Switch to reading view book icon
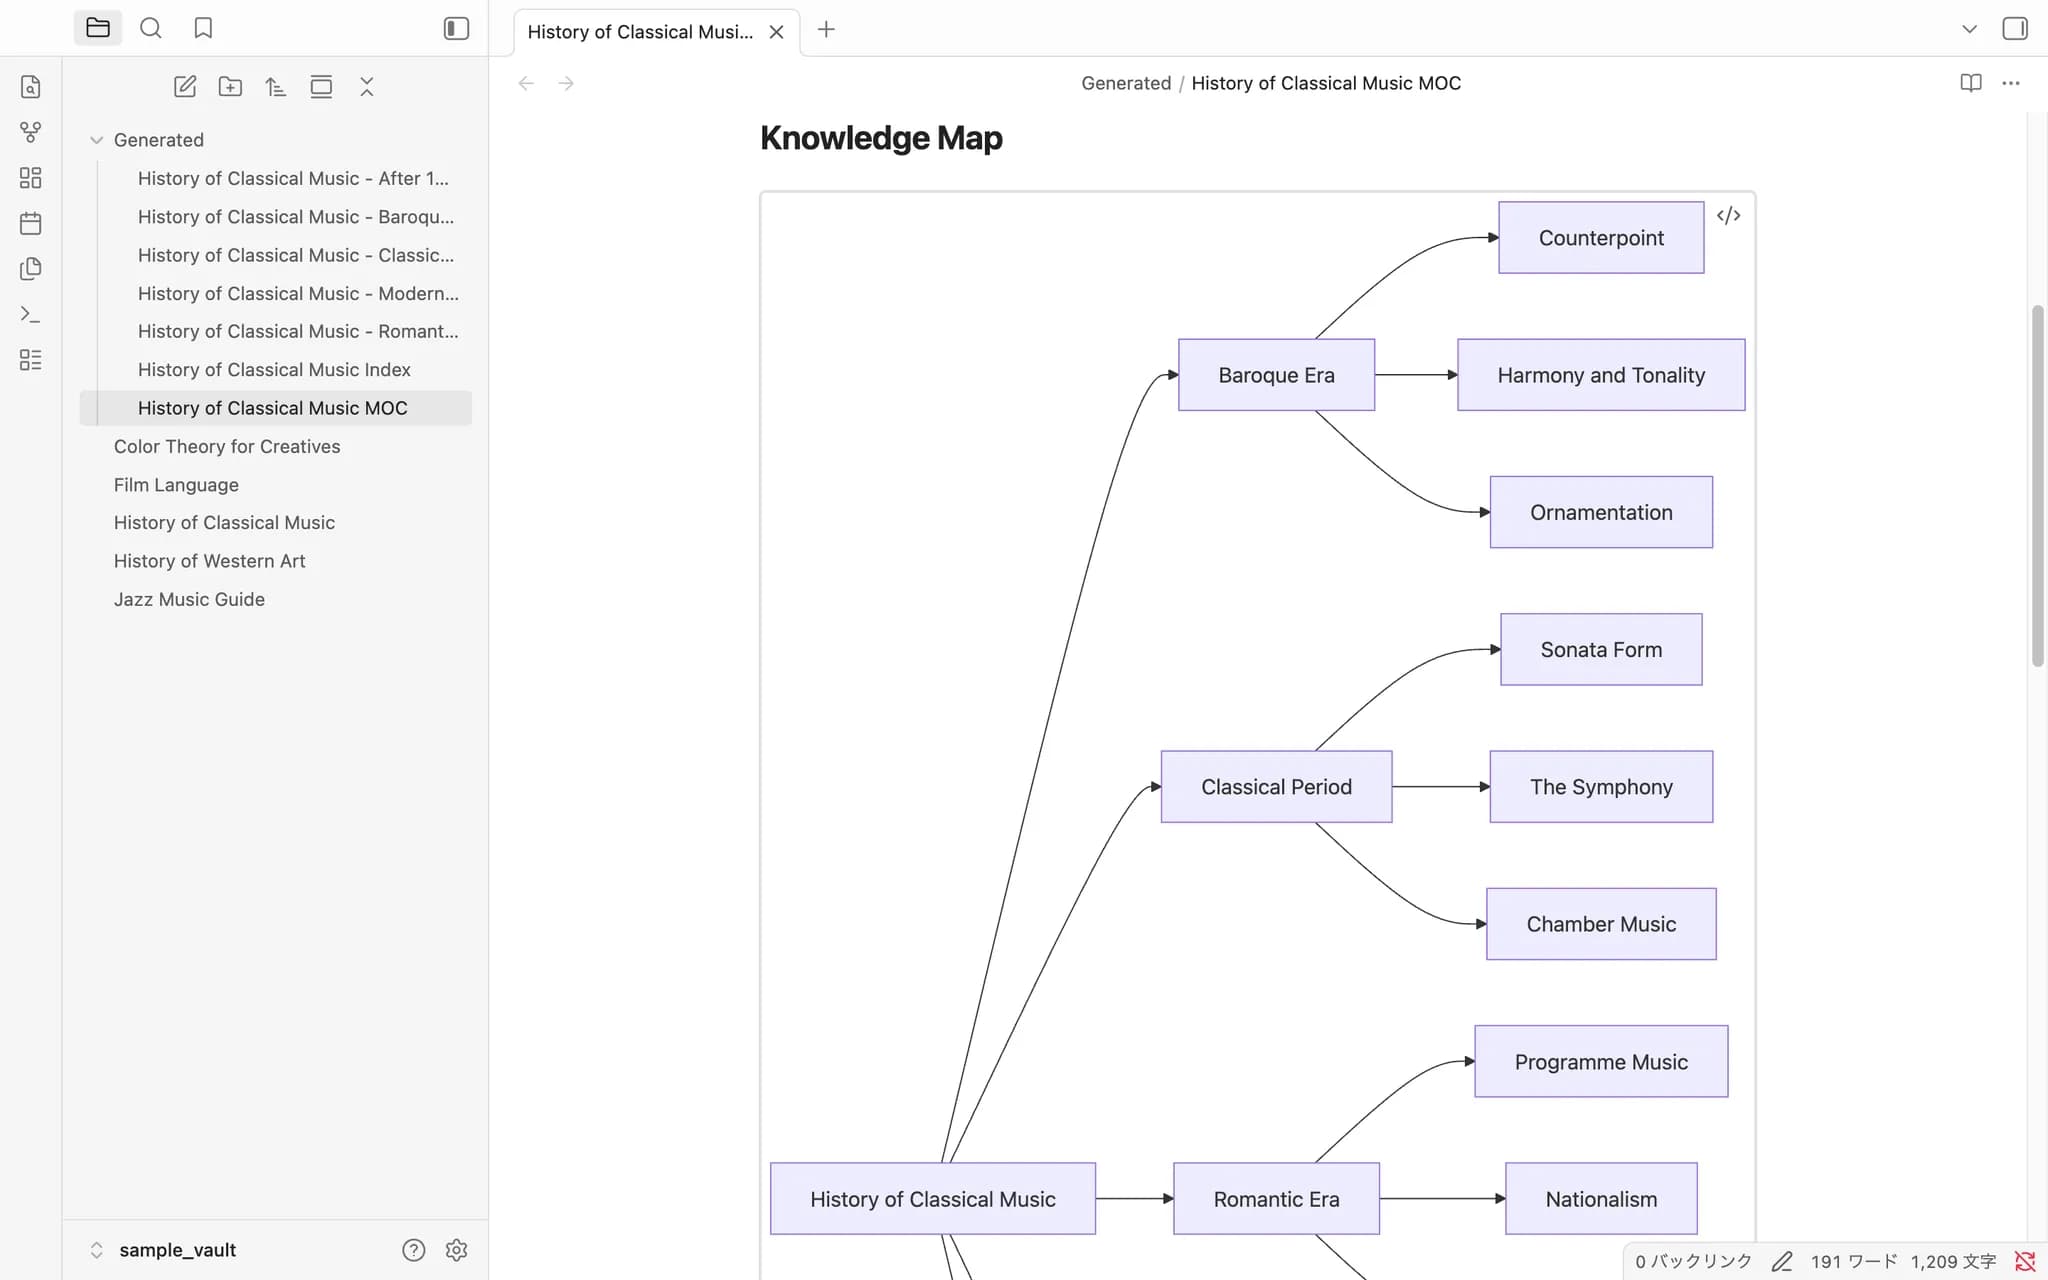The image size is (2048, 1280). tap(1971, 83)
